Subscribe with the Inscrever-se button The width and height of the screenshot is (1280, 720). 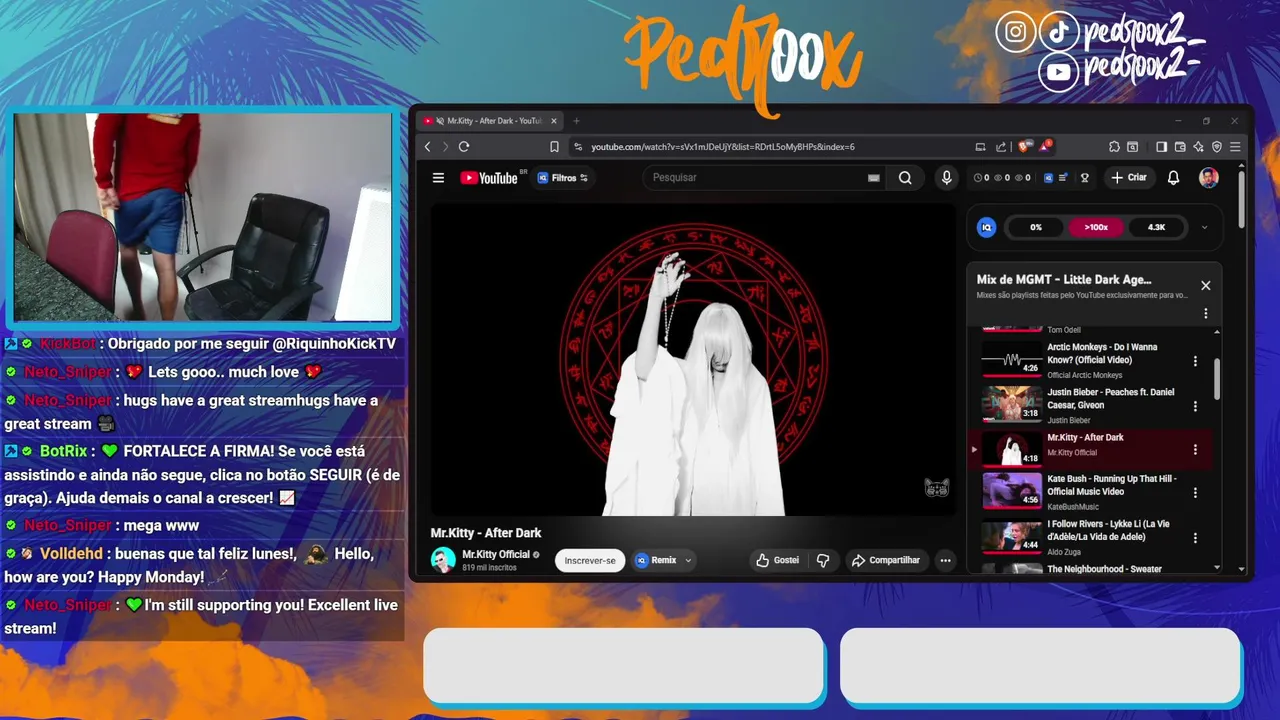coord(590,560)
